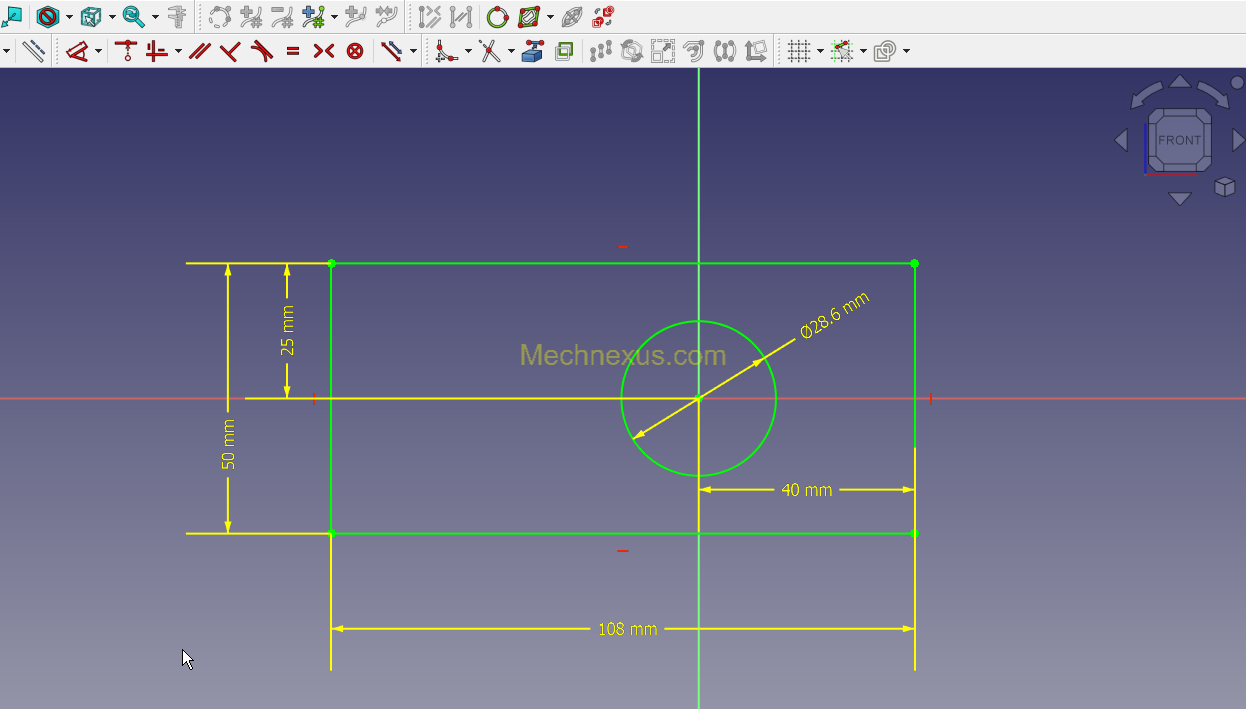Open the trim tool dropdown arrow
The height and width of the screenshot is (709, 1246).
[x=511, y=51]
